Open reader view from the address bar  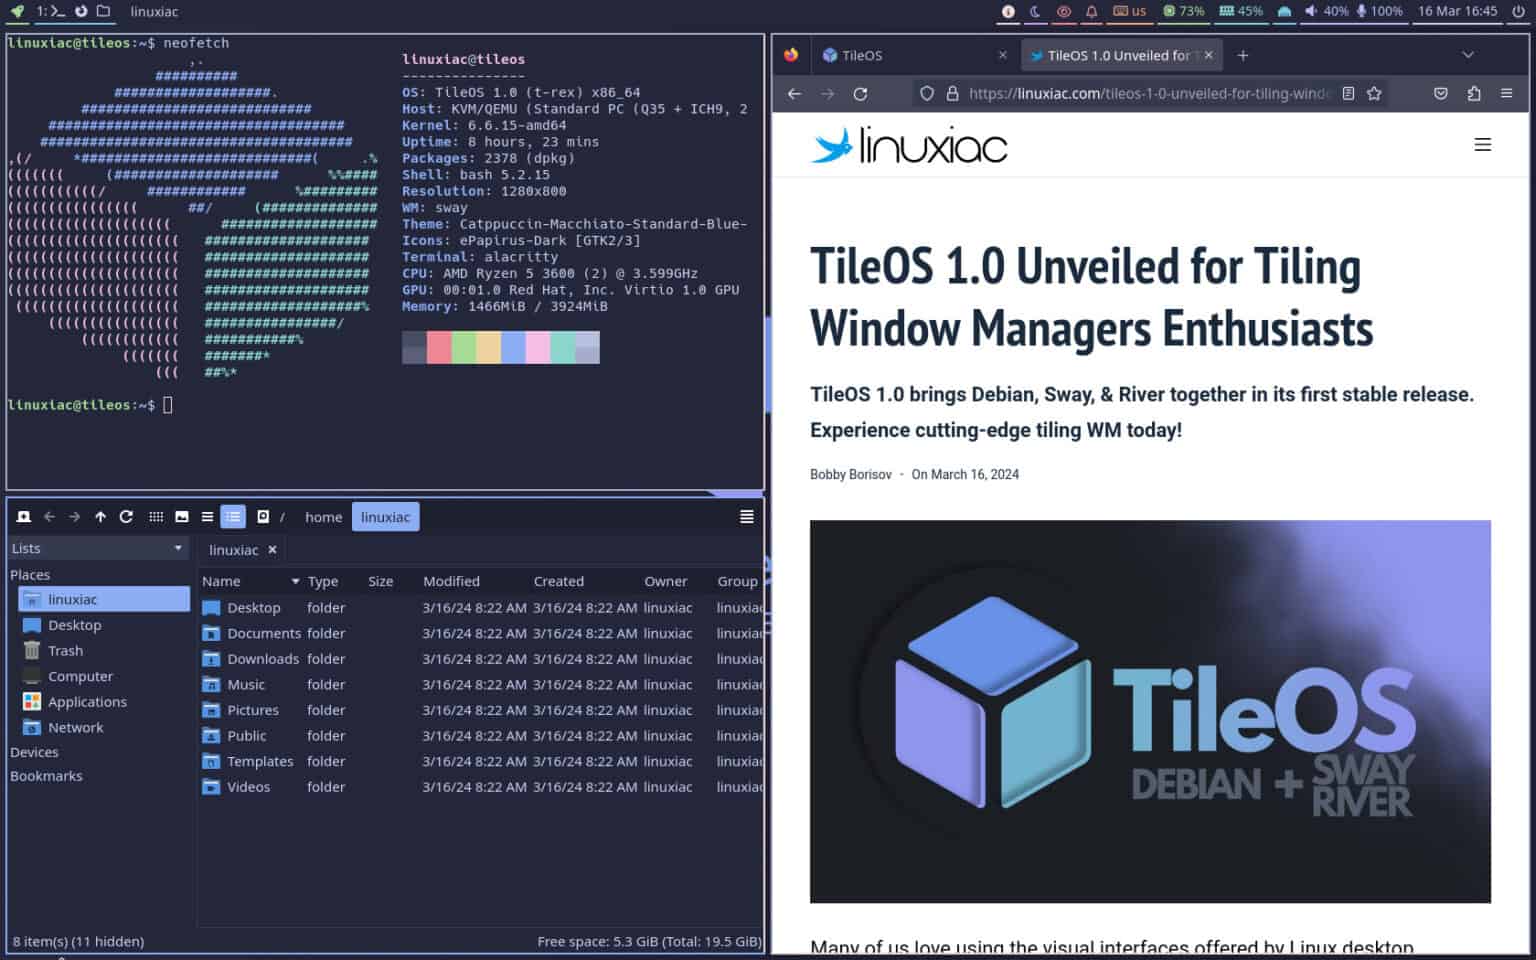pos(1348,93)
